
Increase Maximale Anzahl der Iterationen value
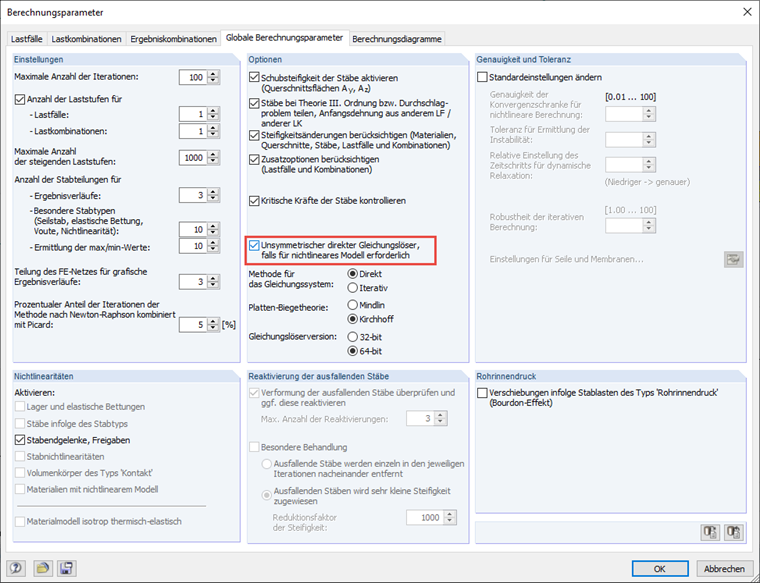(x=214, y=74)
